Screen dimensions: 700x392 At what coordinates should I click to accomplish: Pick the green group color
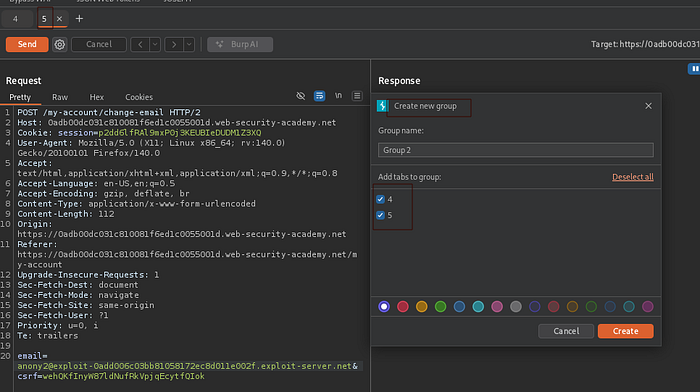[x=440, y=306]
